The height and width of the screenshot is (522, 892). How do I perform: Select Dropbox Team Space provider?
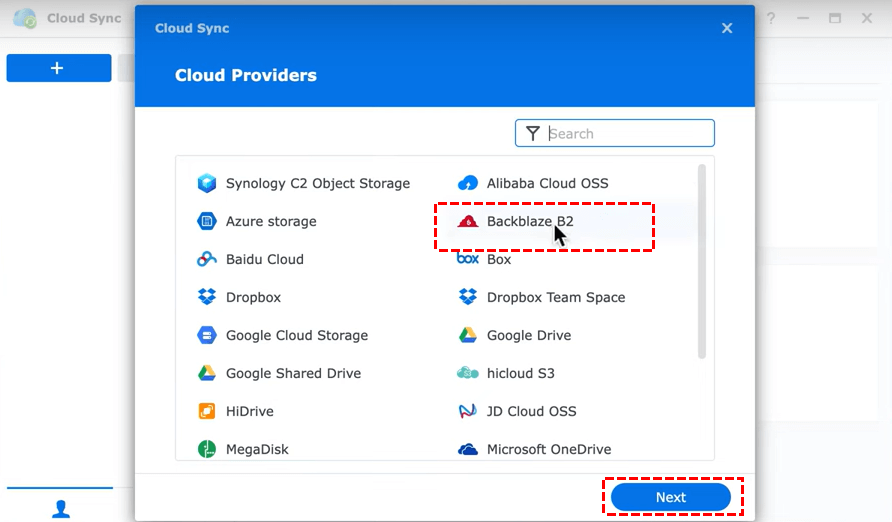[555, 297]
